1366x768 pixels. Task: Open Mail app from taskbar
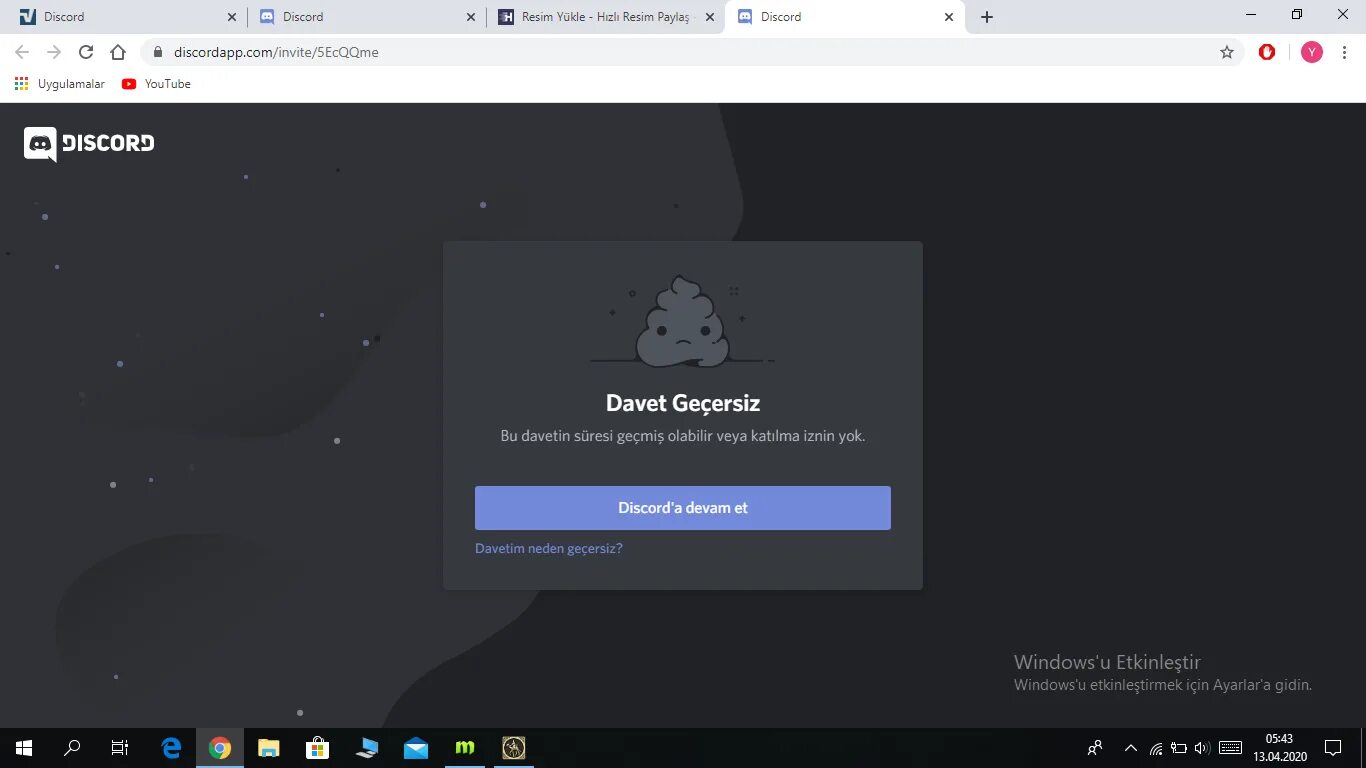click(x=416, y=748)
